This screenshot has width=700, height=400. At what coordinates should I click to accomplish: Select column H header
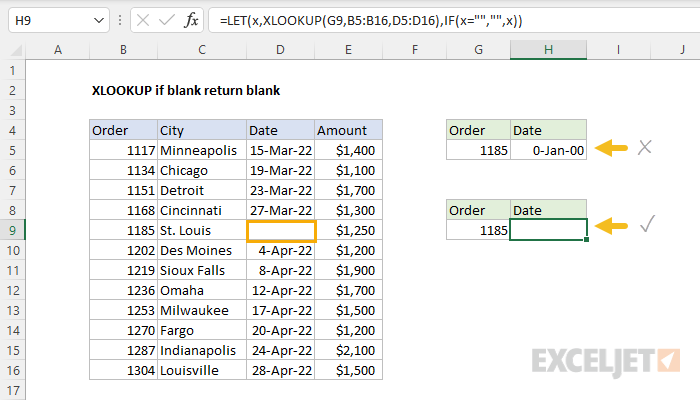tap(548, 50)
